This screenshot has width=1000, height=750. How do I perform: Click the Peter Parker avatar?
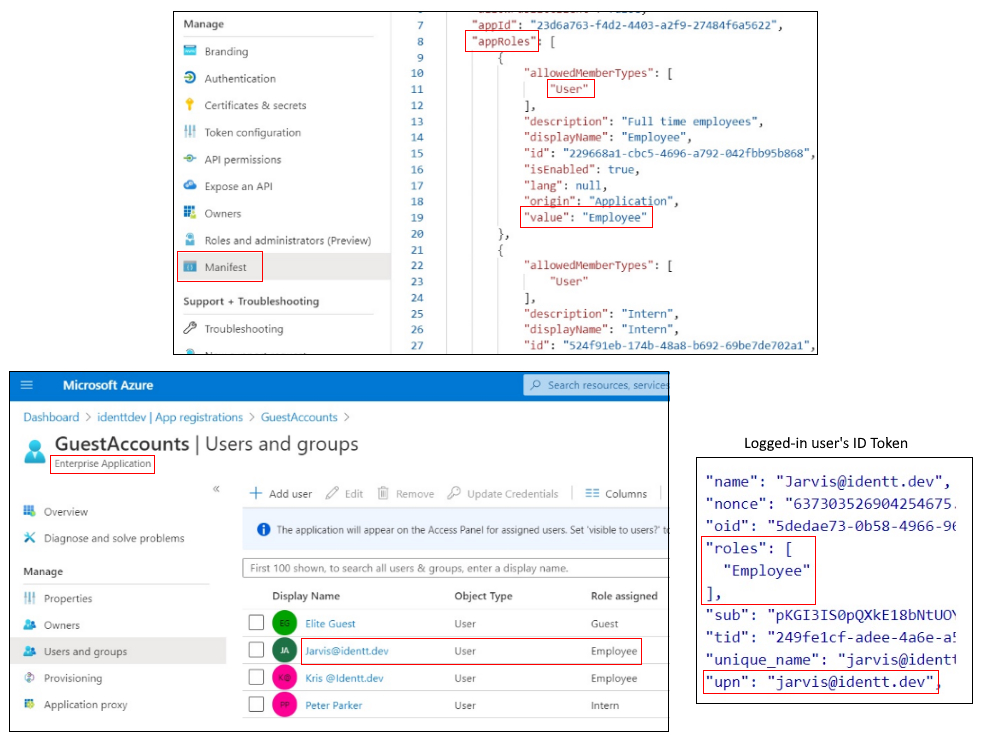point(284,705)
